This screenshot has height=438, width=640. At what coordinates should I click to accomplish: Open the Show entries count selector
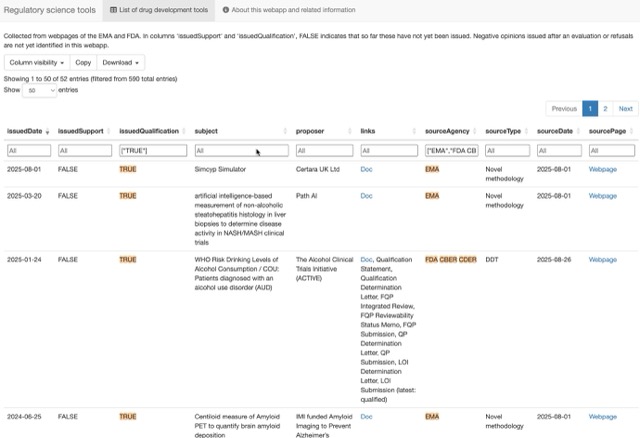(39, 90)
